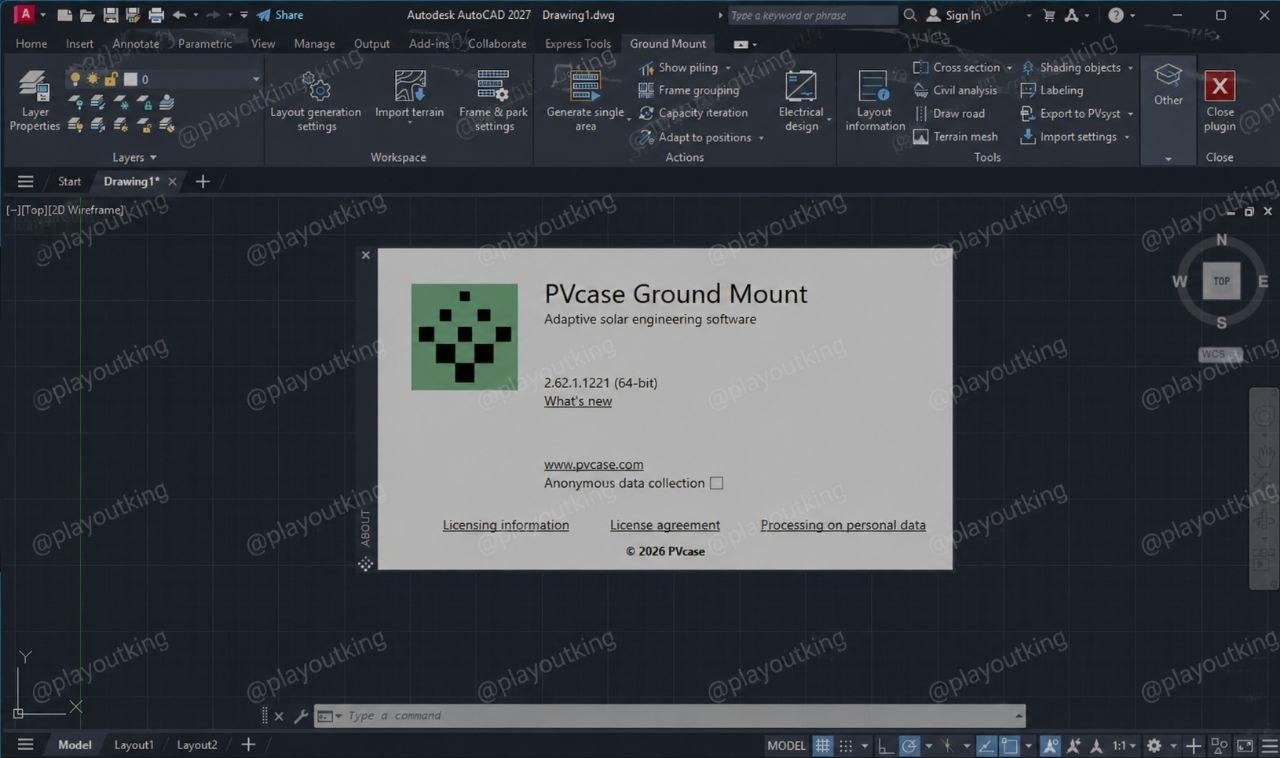The width and height of the screenshot is (1280, 758).
Task: Run Generate single area
Action: click(585, 100)
